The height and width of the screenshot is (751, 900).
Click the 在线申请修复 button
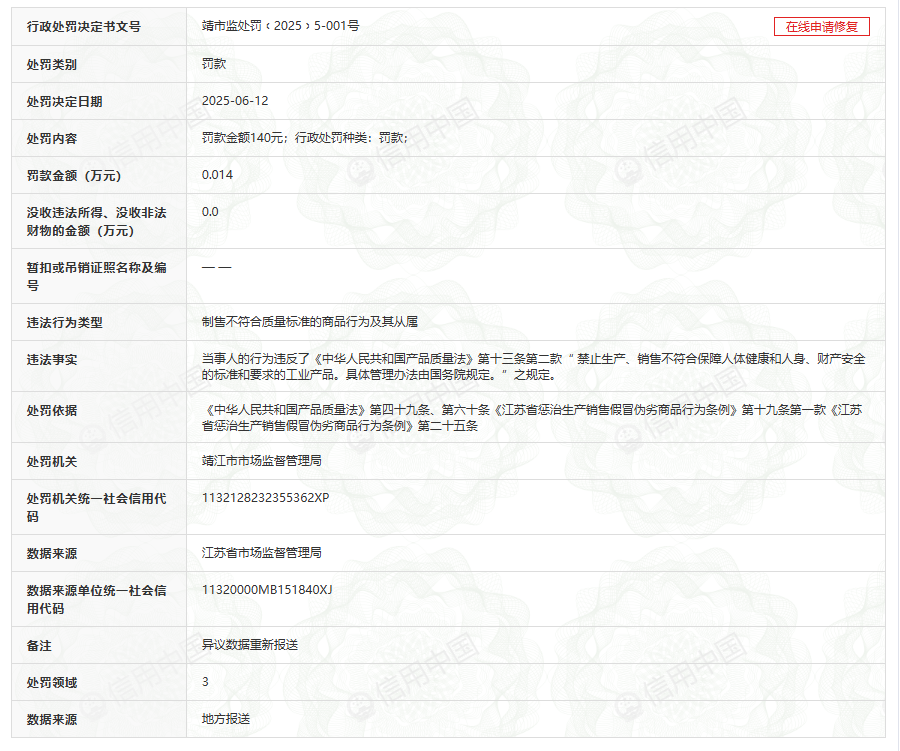(x=821, y=26)
